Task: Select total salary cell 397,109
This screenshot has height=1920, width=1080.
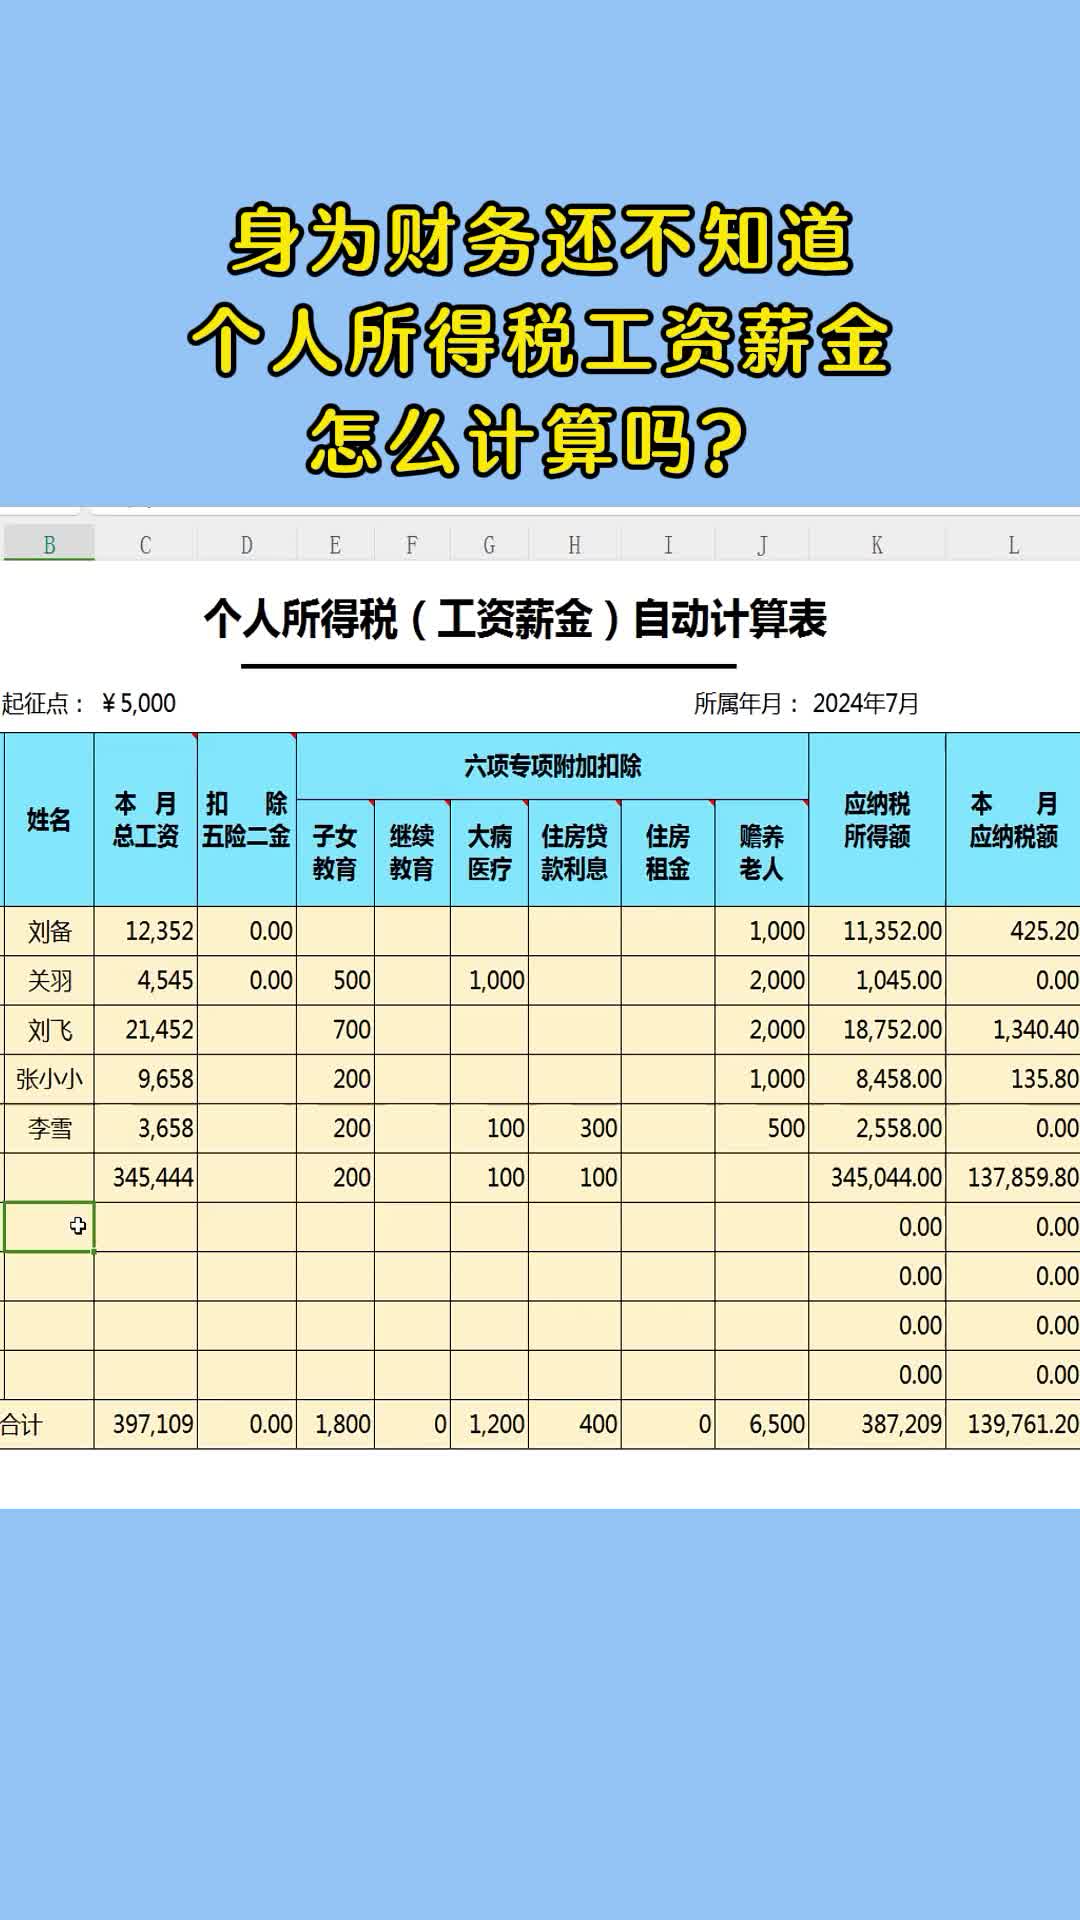Action: (x=145, y=1424)
